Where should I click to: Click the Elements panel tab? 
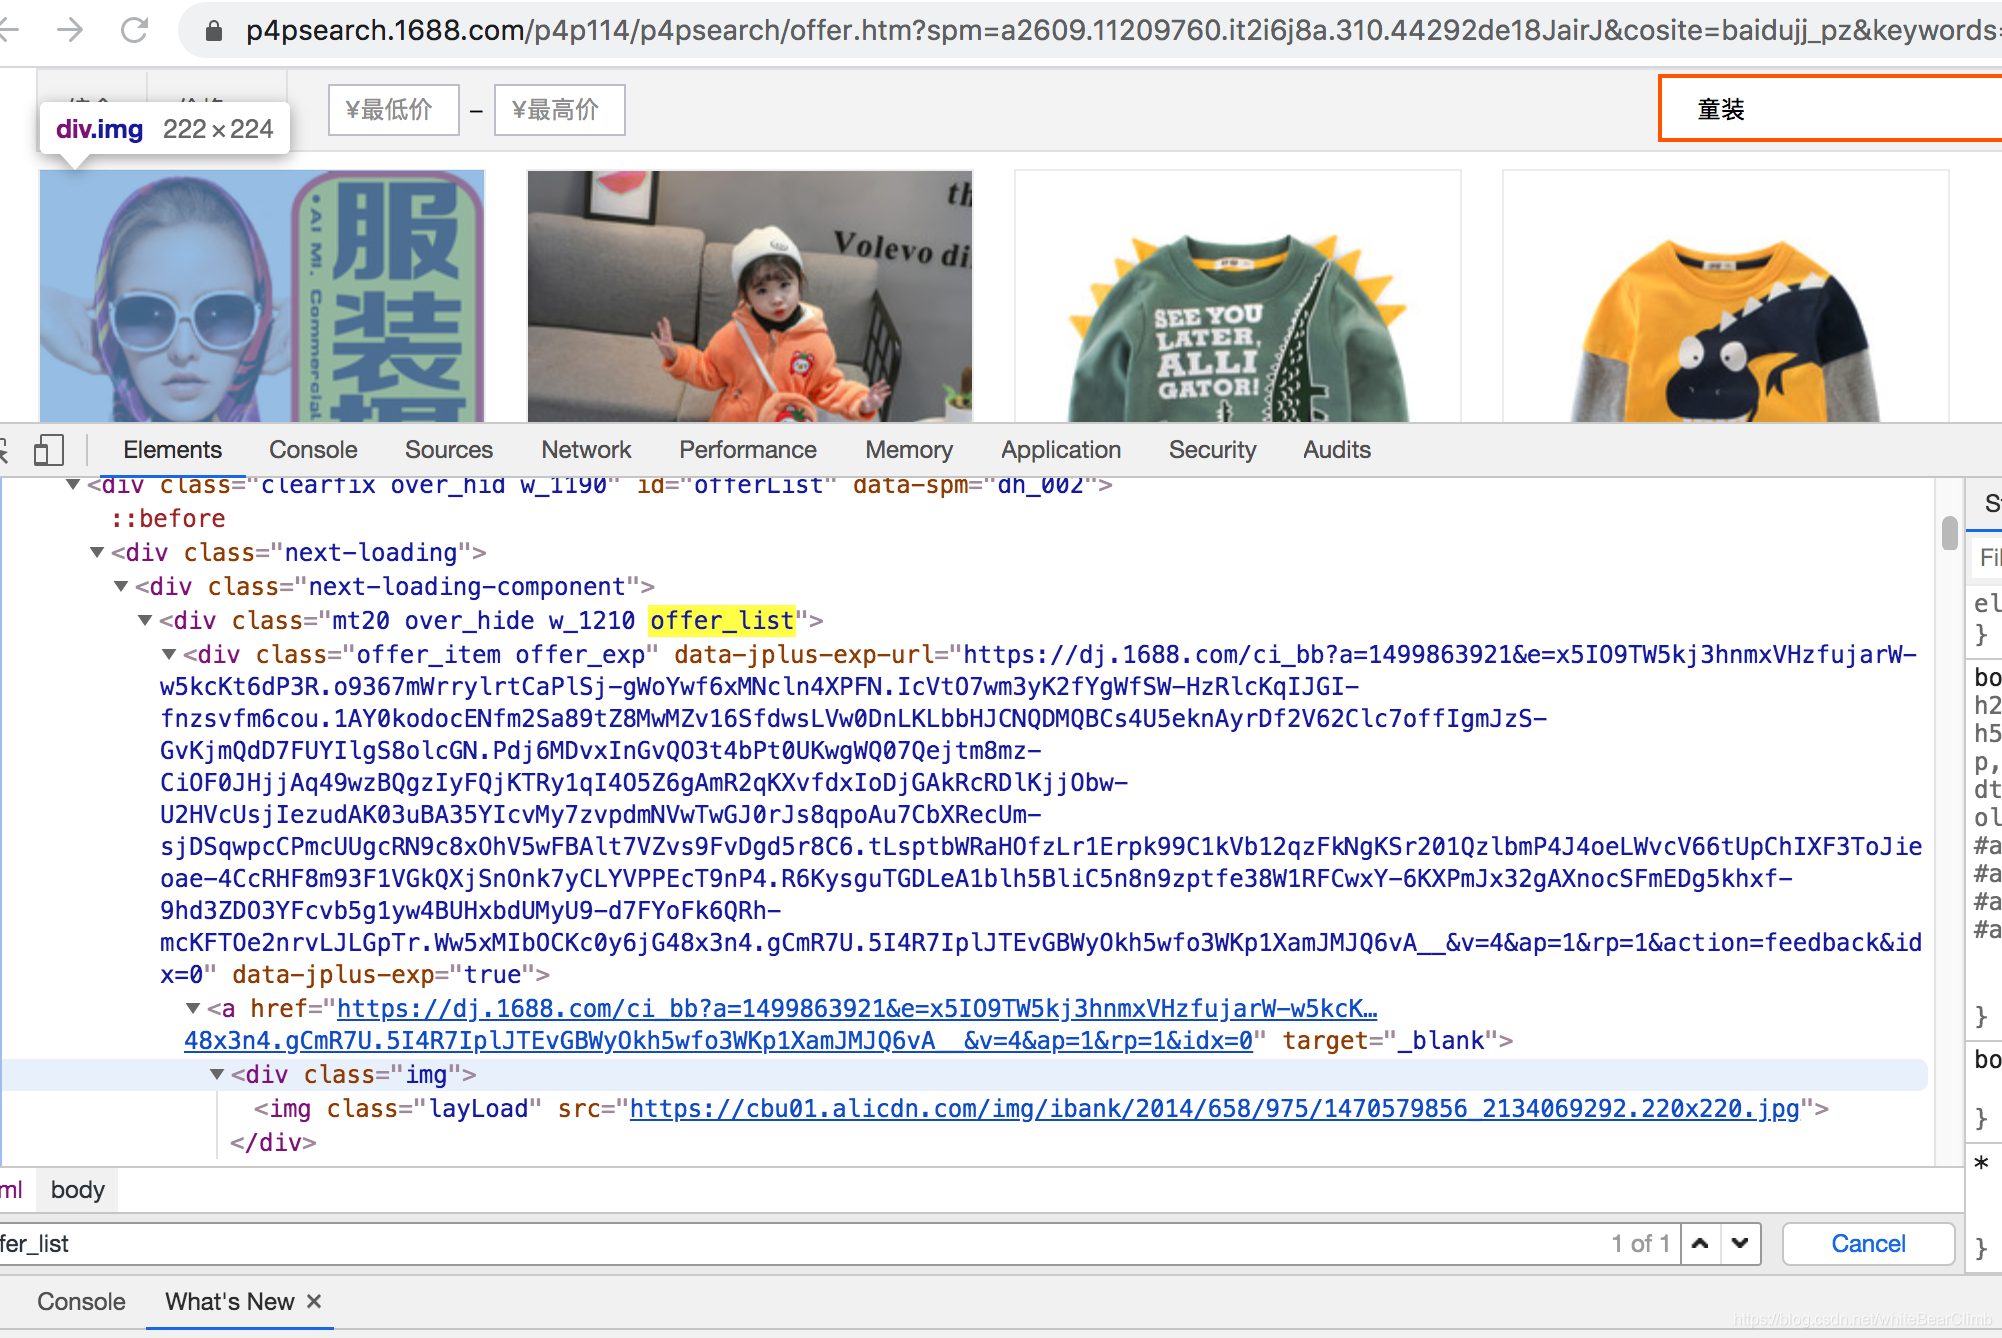[172, 446]
